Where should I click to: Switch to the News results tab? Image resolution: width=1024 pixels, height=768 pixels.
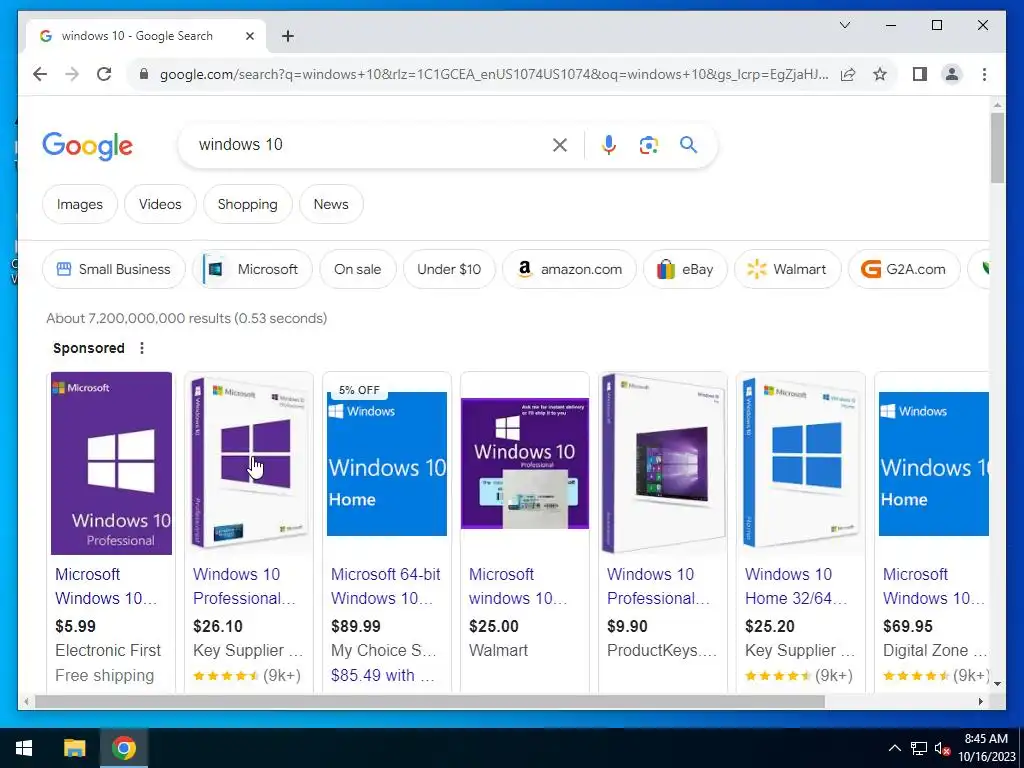coord(331,204)
